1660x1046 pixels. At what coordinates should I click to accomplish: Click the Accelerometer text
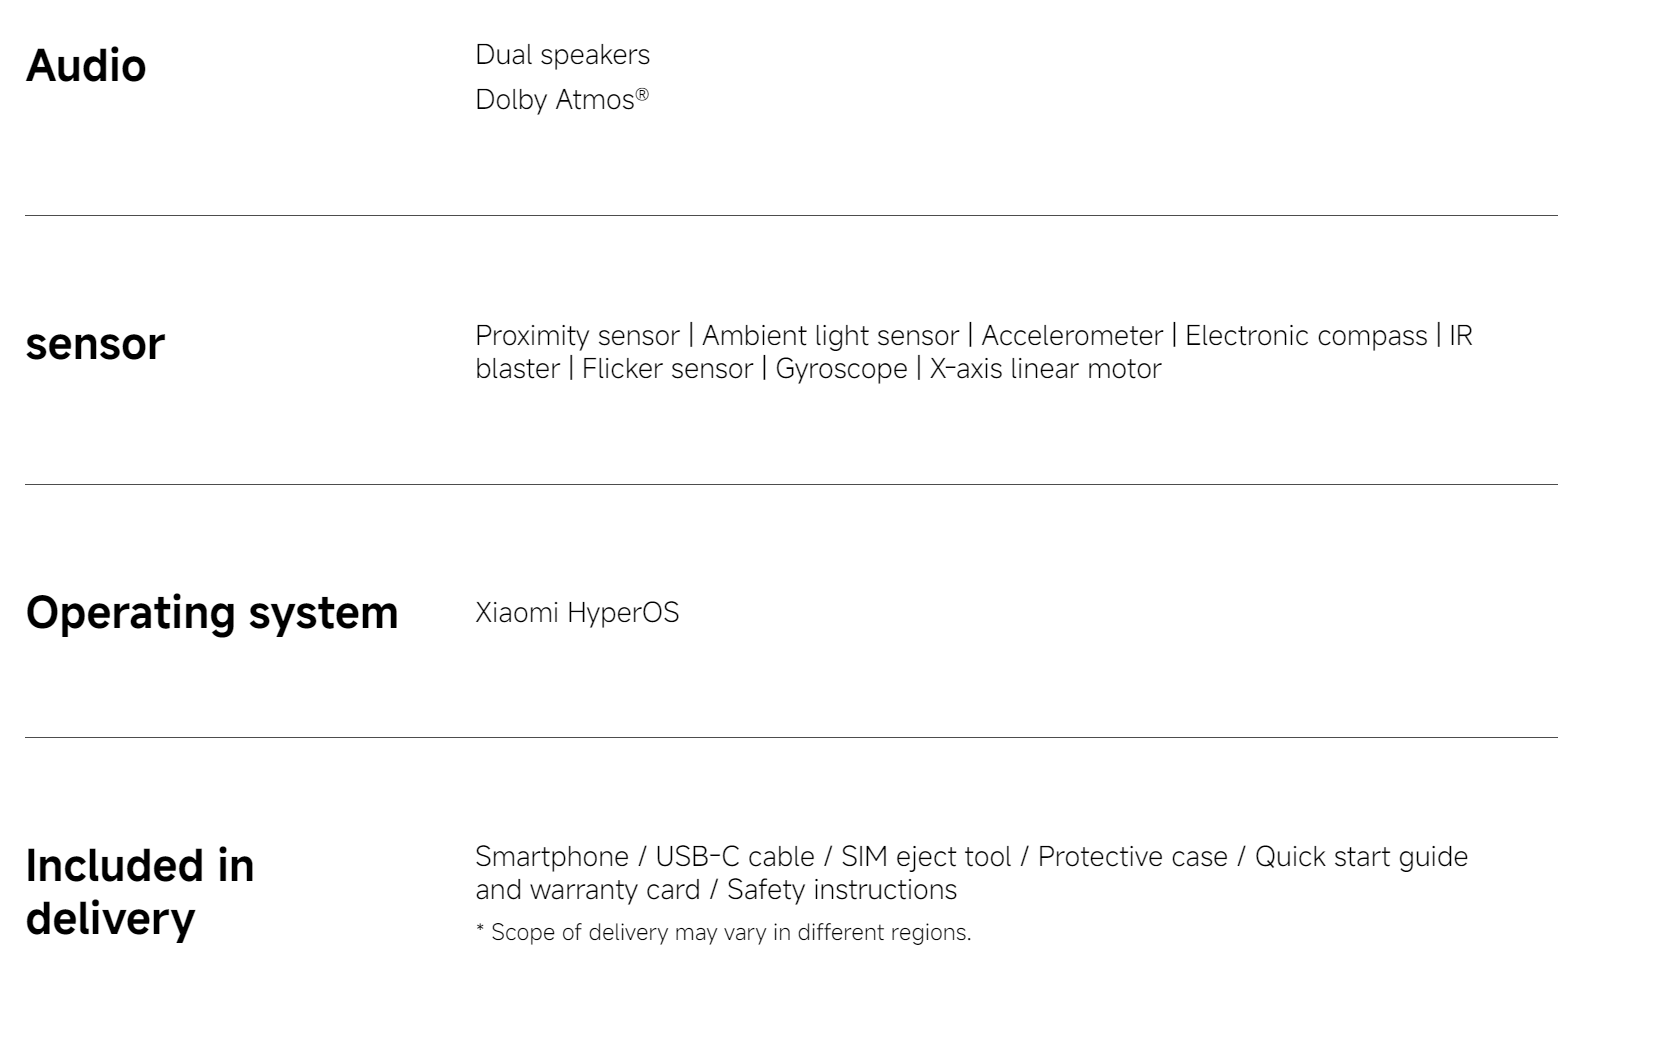point(1072,336)
